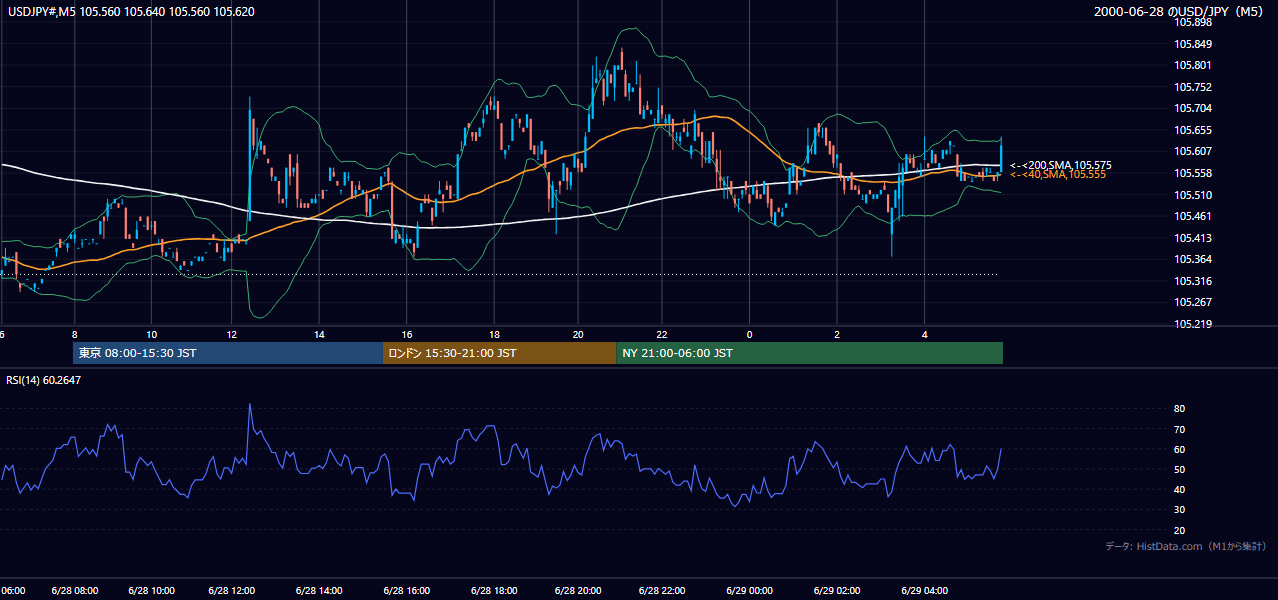Viewport: 1278px width, 600px height.
Task: Click the 6/28 18:00 time axis label
Action: click(x=494, y=591)
